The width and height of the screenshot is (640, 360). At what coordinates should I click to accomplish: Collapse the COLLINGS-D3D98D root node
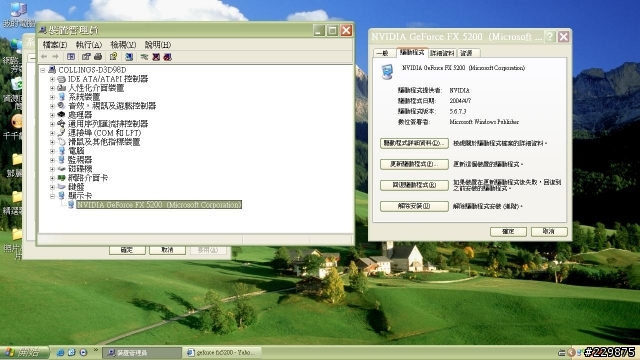(x=43, y=70)
